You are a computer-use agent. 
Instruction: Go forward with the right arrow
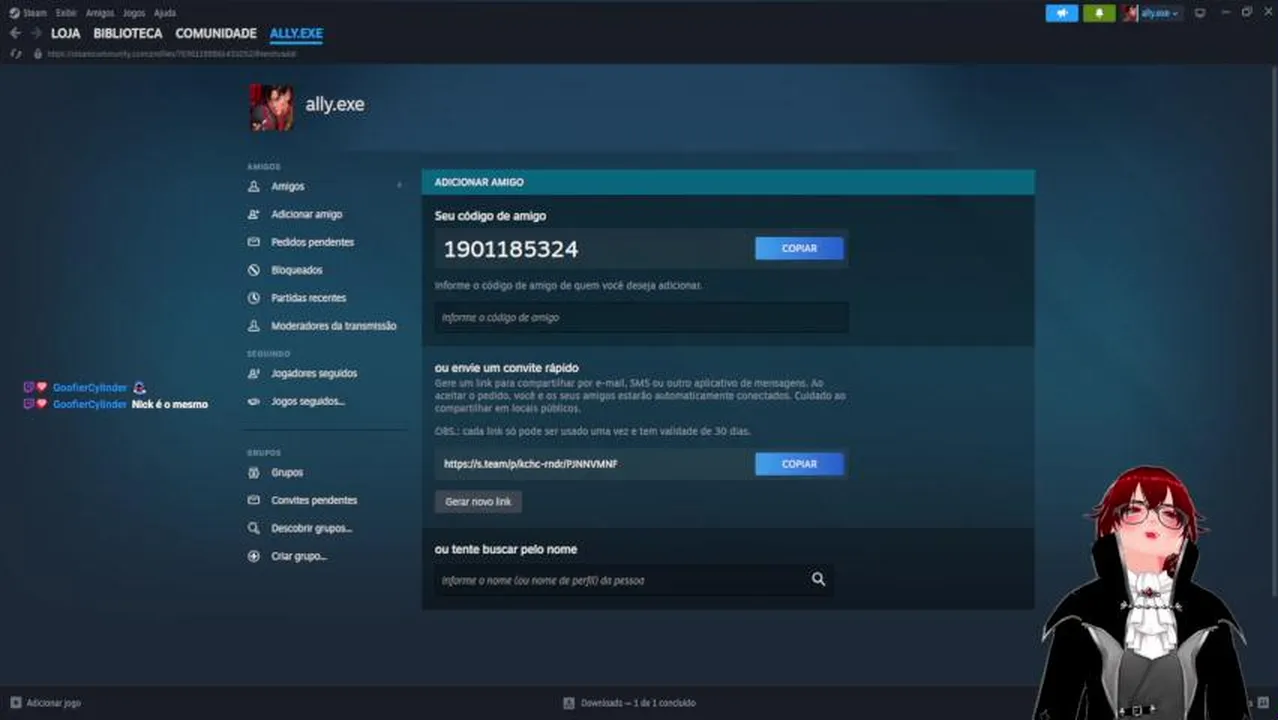(36, 33)
